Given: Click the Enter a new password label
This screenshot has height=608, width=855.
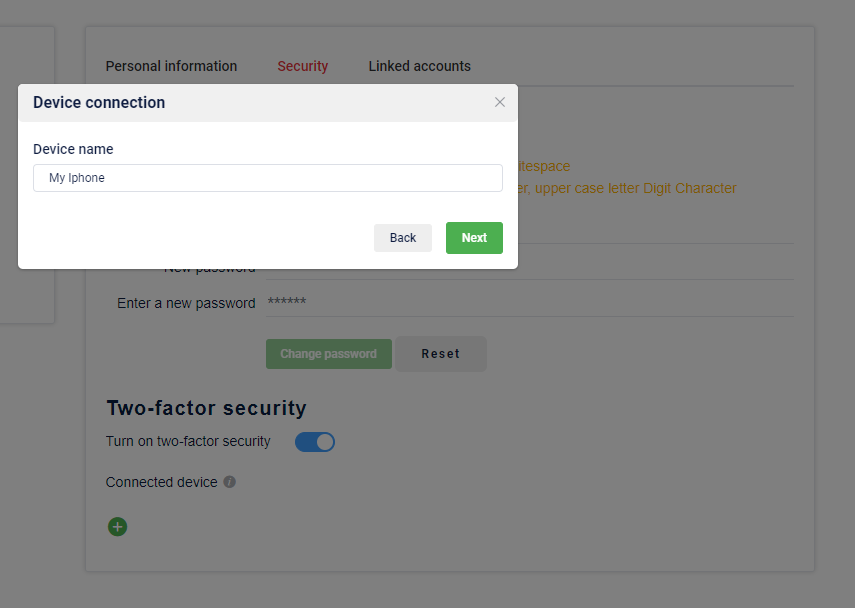Looking at the screenshot, I should pyautogui.click(x=186, y=303).
